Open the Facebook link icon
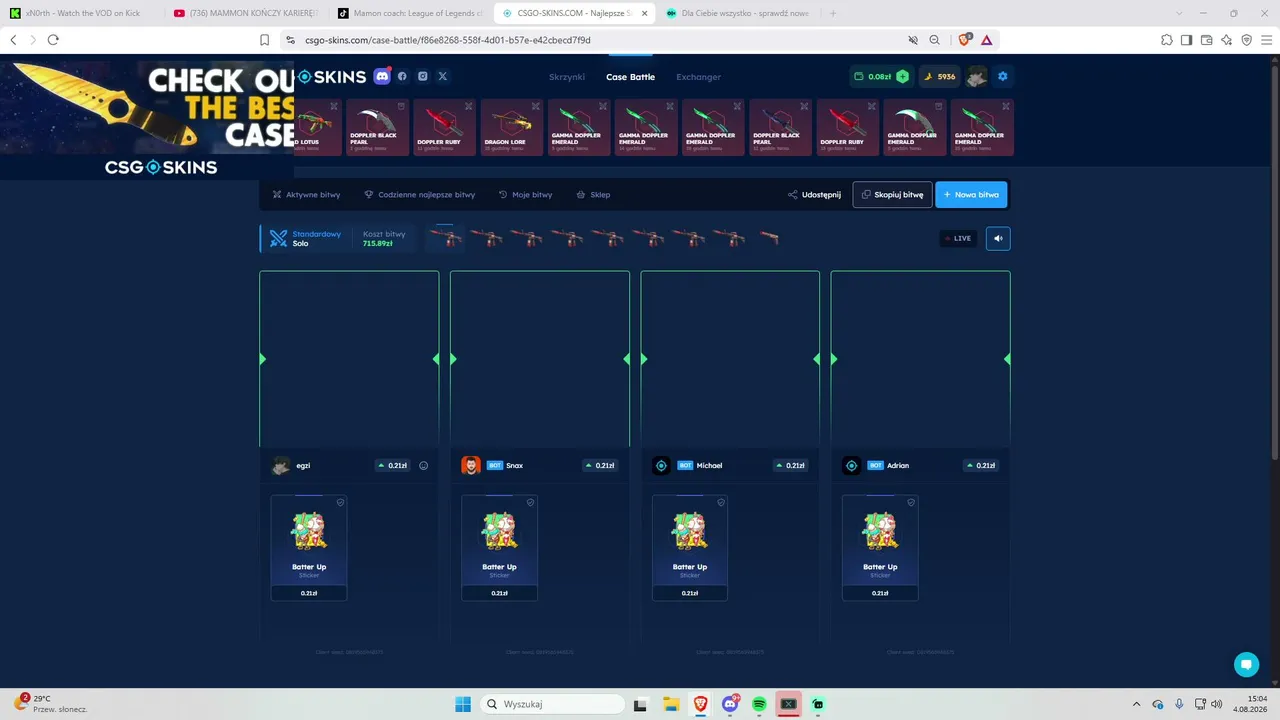 (x=402, y=76)
